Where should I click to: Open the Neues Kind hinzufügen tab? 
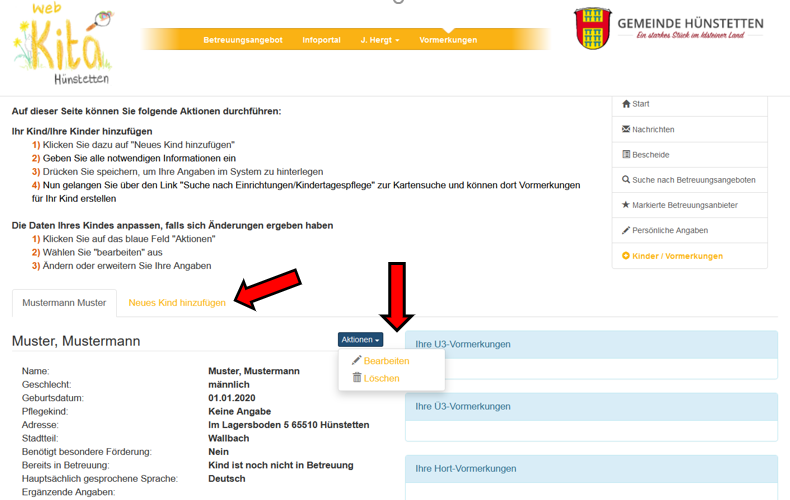tap(177, 303)
